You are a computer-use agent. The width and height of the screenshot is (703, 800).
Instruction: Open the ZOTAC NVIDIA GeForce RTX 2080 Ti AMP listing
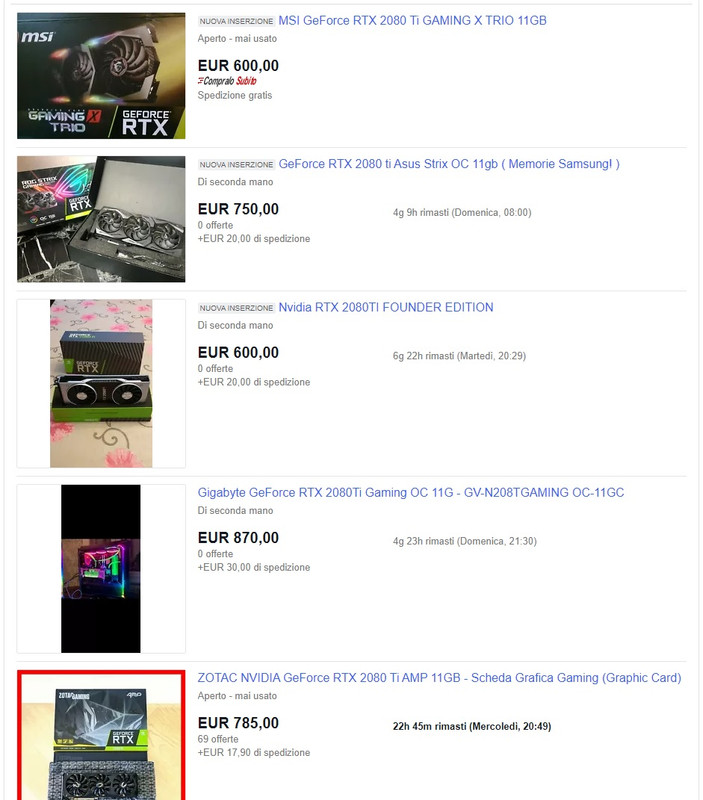(439, 678)
